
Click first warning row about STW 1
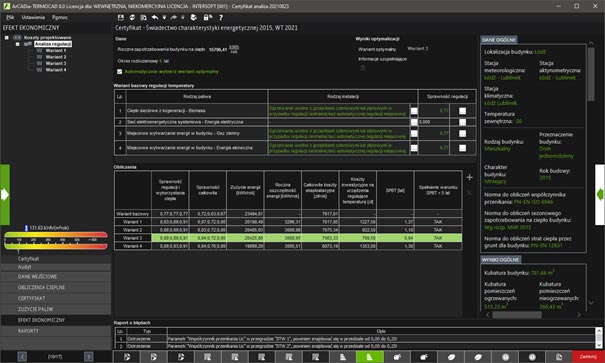pyautogui.click(x=355, y=339)
